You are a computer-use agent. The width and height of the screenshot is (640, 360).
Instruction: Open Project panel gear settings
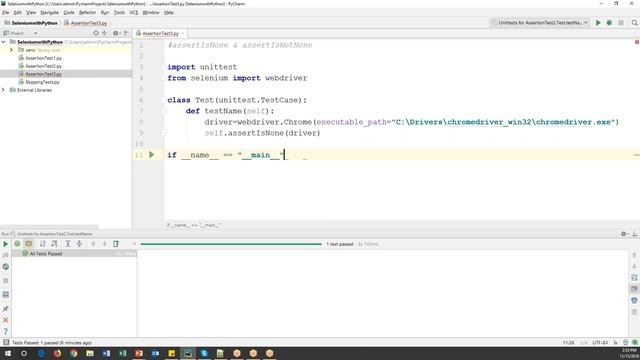coord(116,33)
